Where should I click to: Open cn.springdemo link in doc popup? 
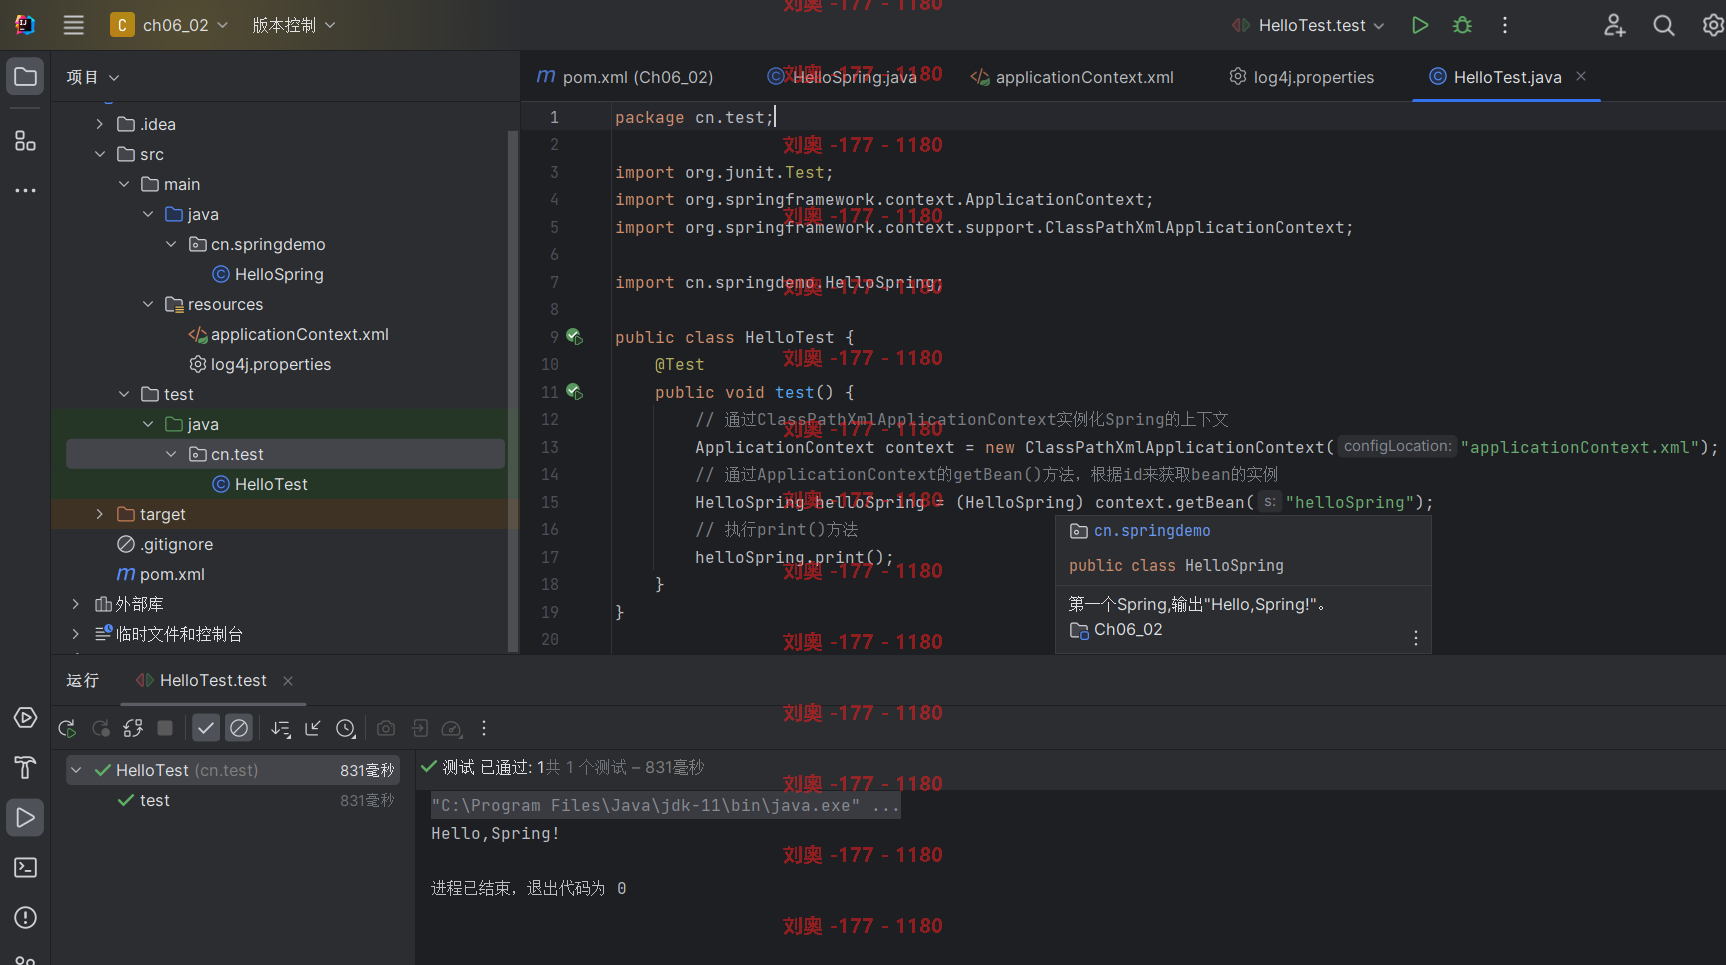point(1152,531)
